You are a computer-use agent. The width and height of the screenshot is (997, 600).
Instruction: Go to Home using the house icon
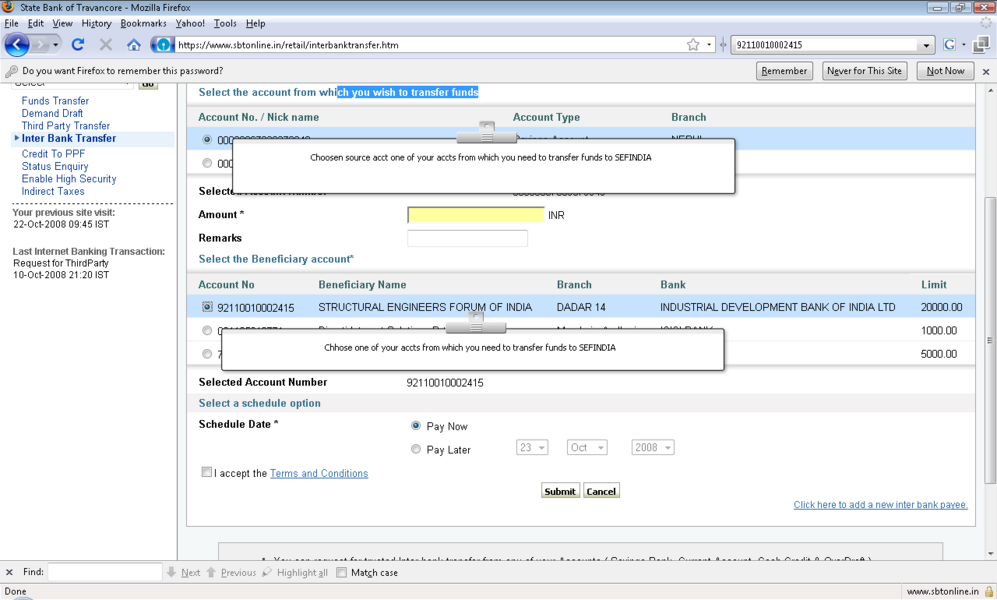tap(133, 45)
